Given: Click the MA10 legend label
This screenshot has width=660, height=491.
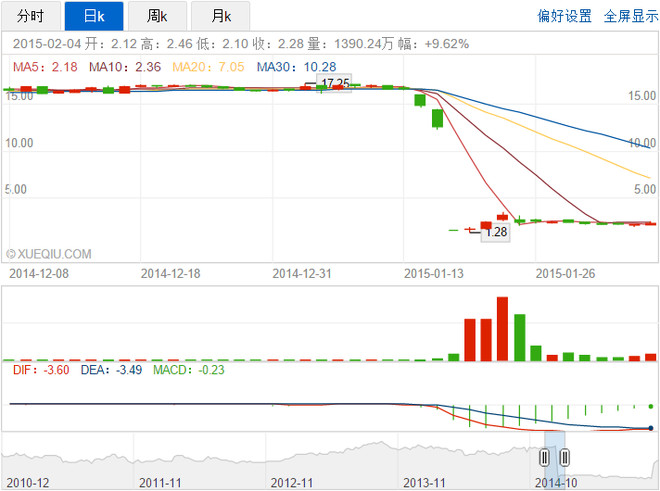Looking at the screenshot, I should pos(125,67).
